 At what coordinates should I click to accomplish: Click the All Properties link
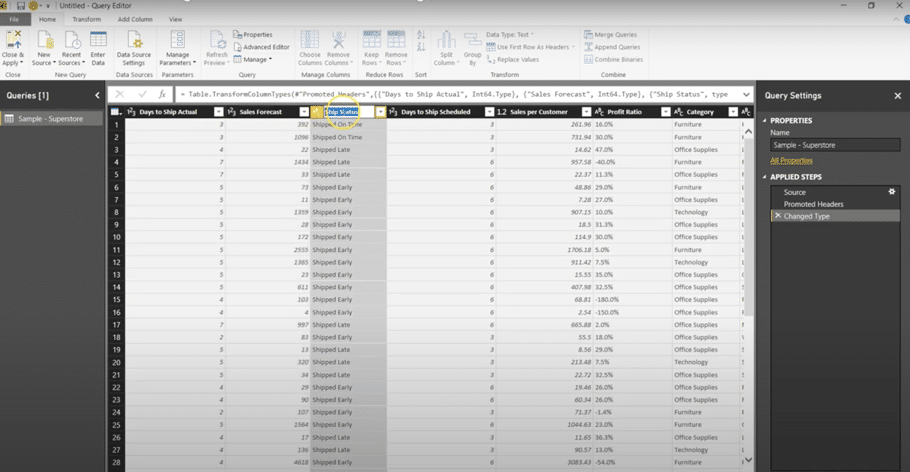click(791, 160)
